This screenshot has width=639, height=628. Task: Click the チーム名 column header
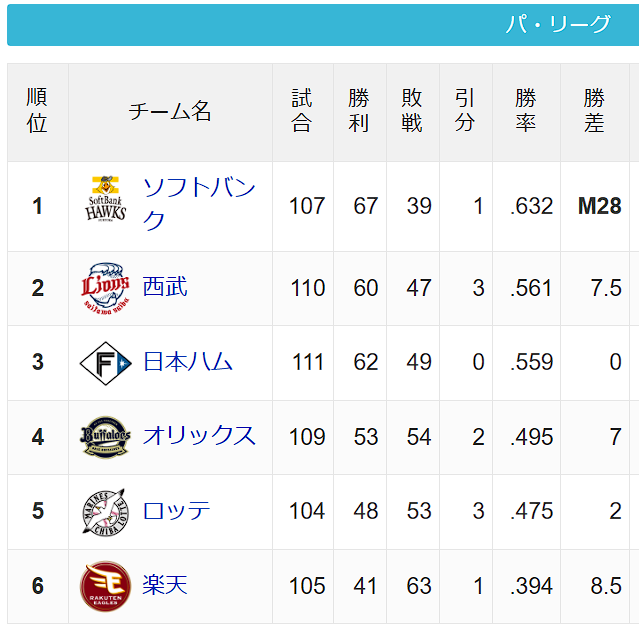point(170,111)
